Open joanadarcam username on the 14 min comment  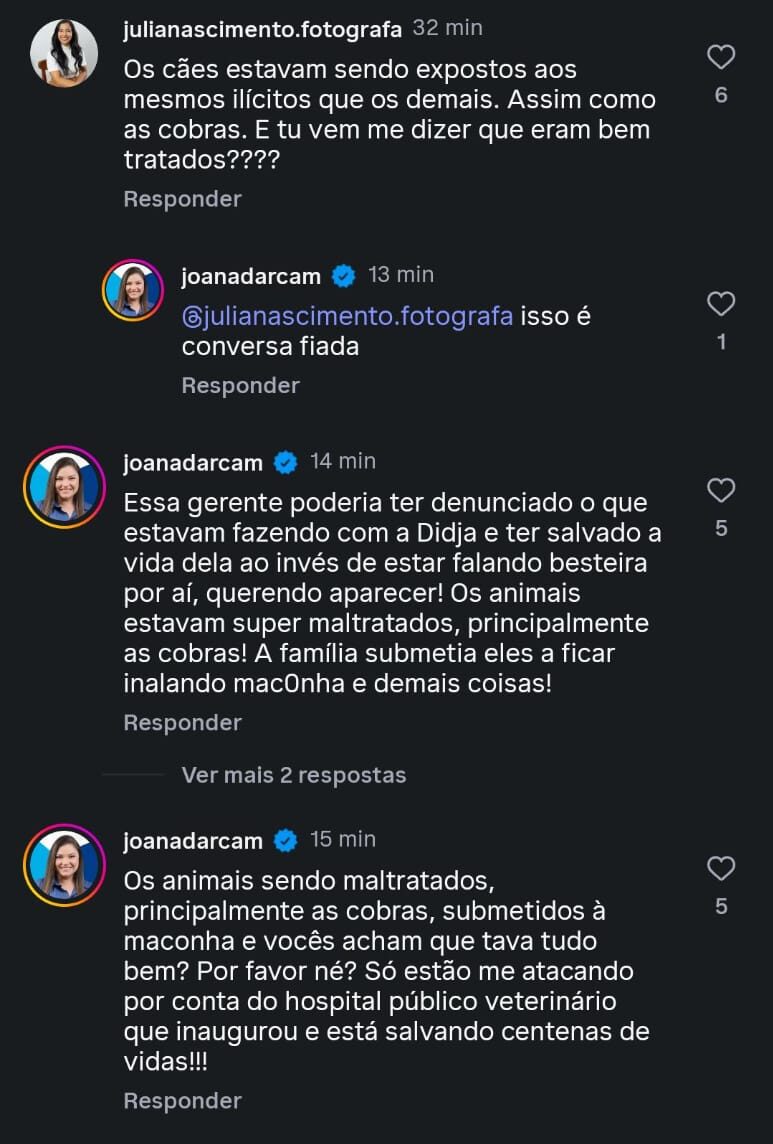click(x=193, y=462)
